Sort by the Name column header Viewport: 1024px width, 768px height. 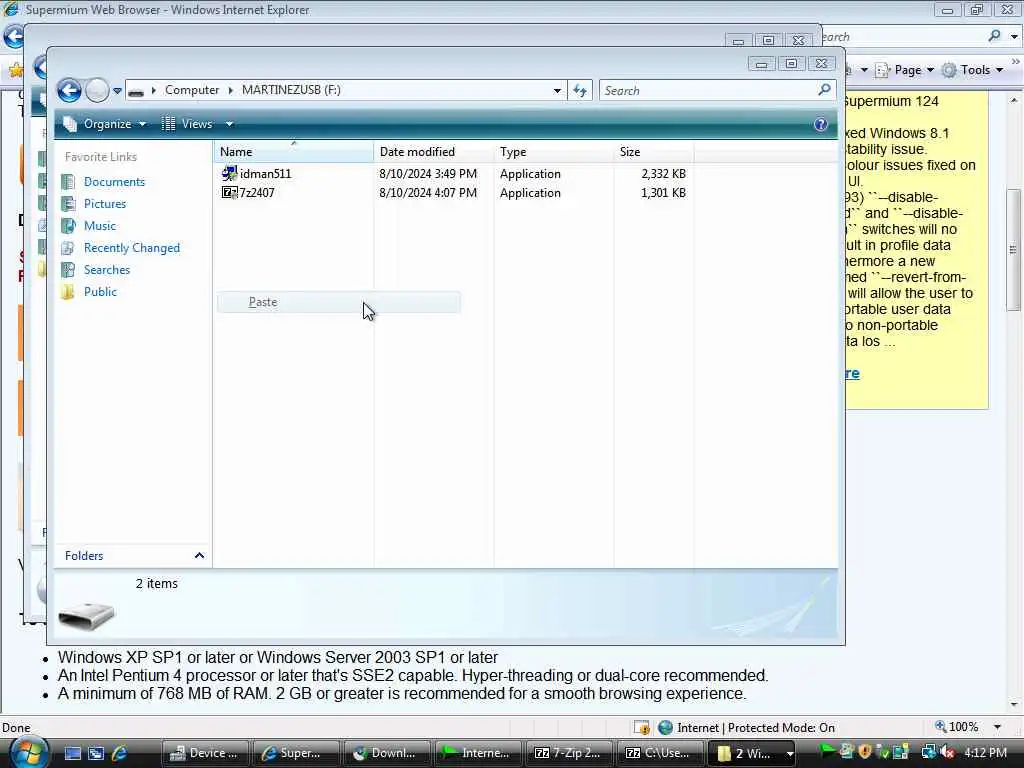click(293, 152)
